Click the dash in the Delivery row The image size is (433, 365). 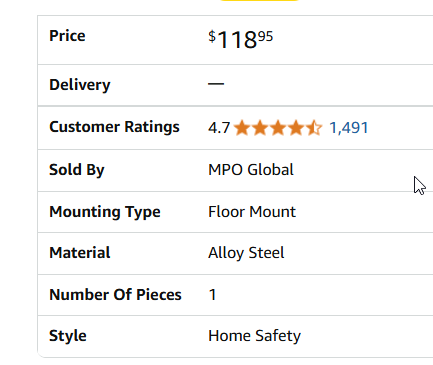click(216, 84)
